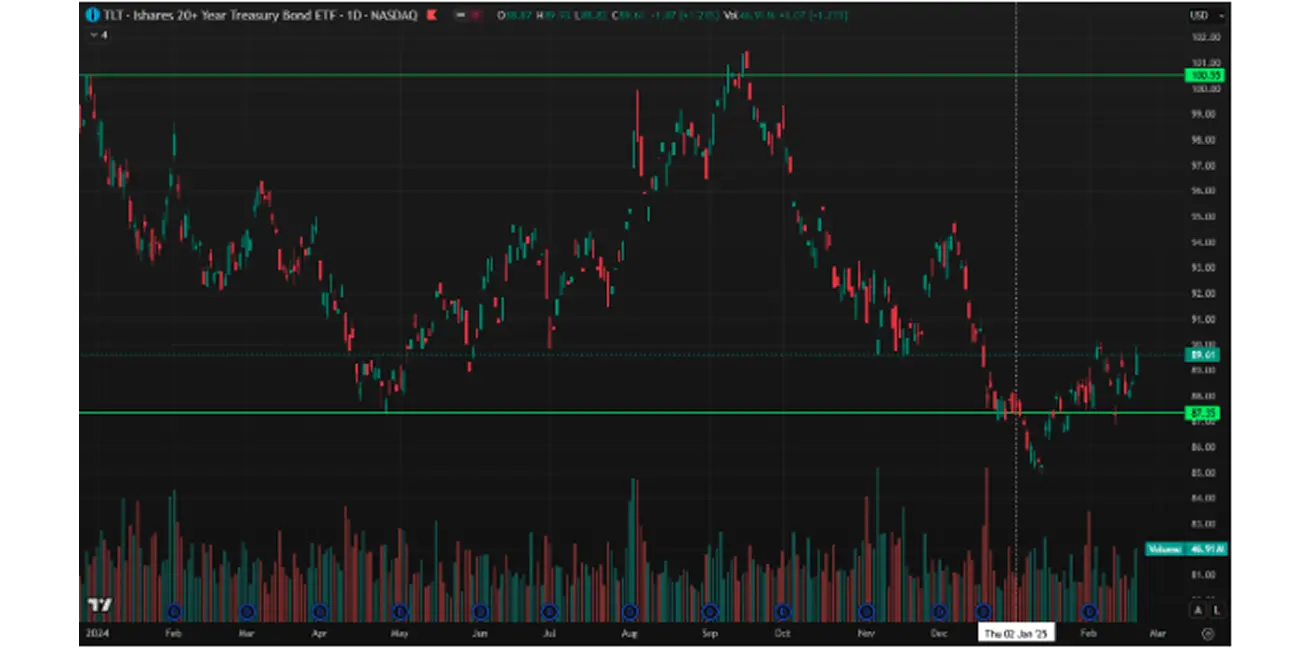The height and width of the screenshot is (650, 1312).
Task: Click the Thu 02 Jan '25 date label
Action: point(1015,634)
